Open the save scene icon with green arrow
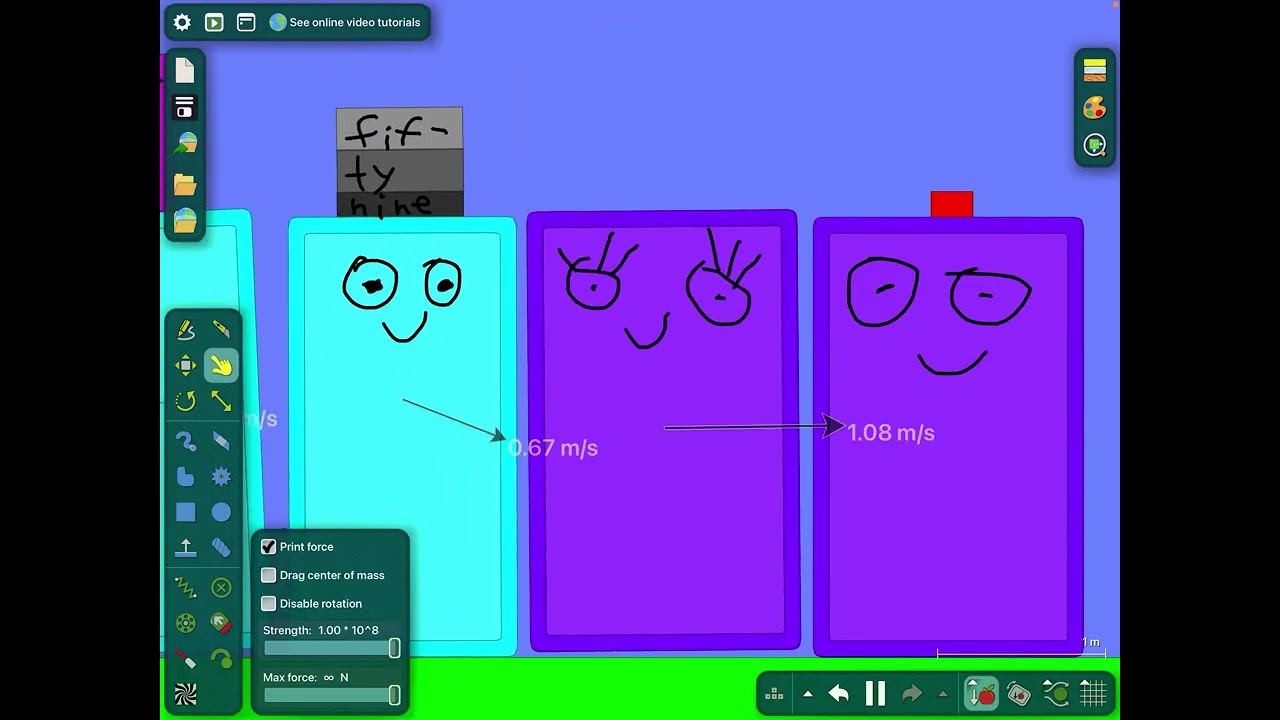 tap(185, 145)
